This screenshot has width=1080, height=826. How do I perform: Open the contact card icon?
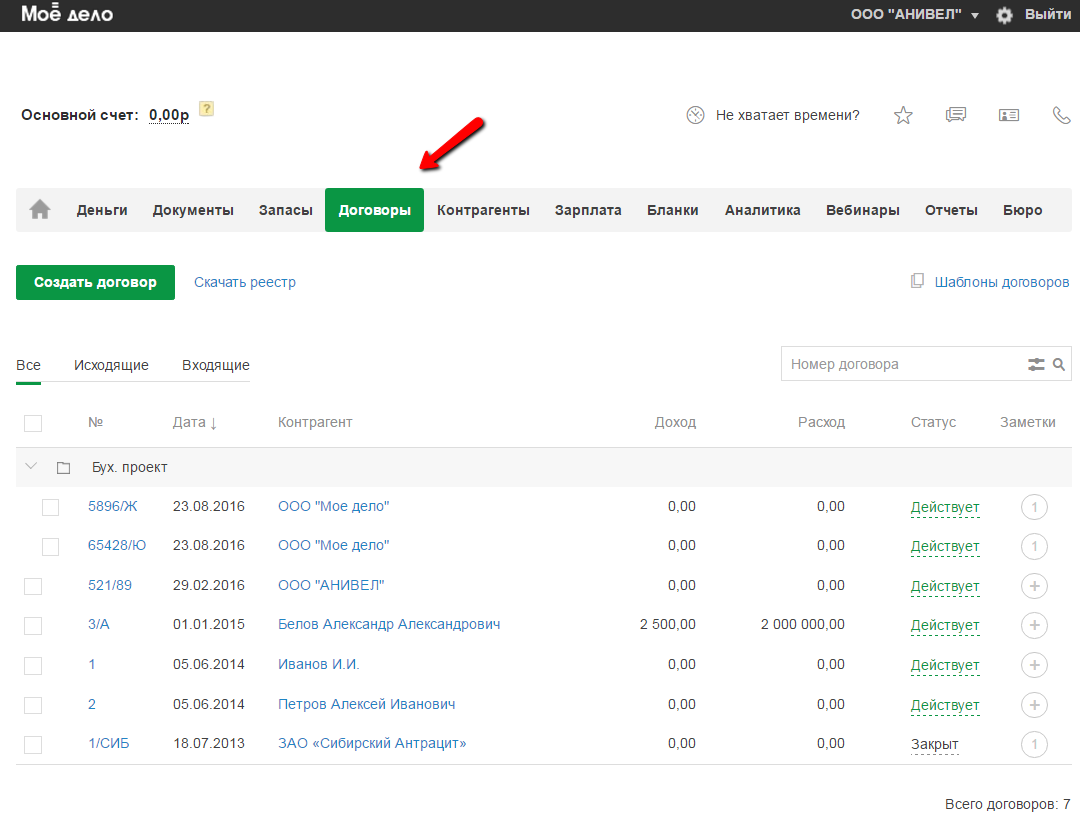(x=1008, y=115)
